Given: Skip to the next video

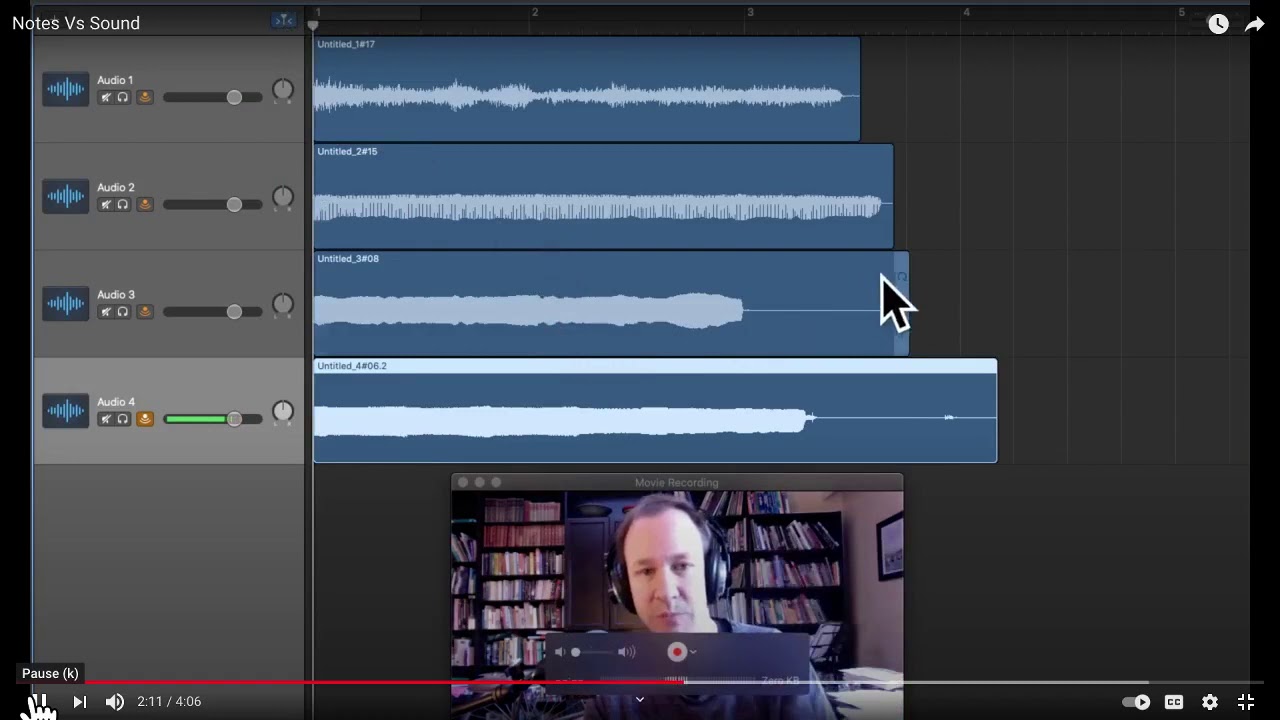Looking at the screenshot, I should [x=80, y=702].
